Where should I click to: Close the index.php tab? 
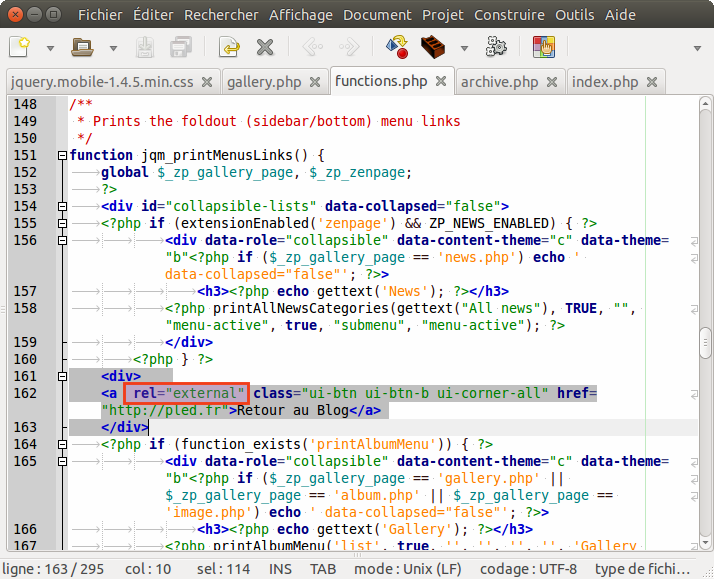coord(652,82)
